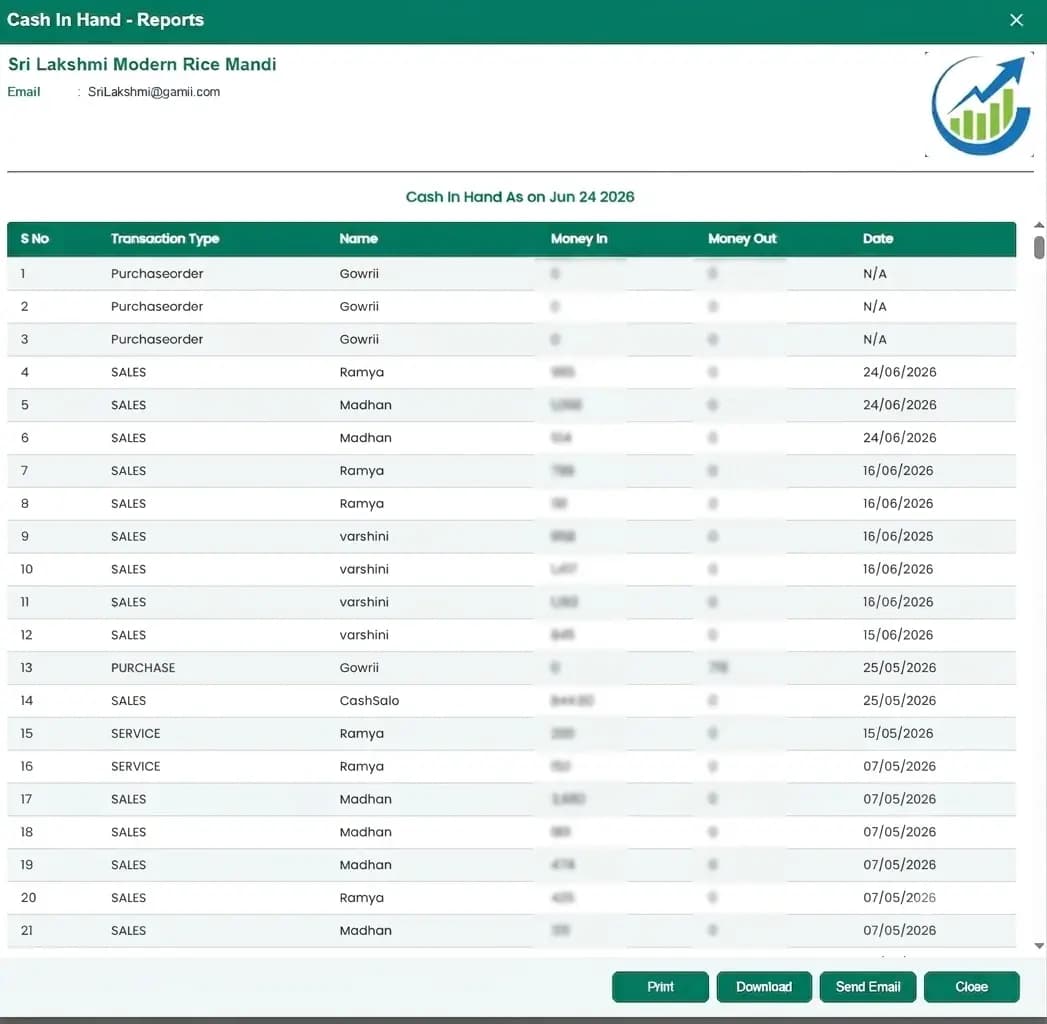
Task: Click the Cash In Hand As on Jun 24 2026 heading
Action: pos(520,197)
